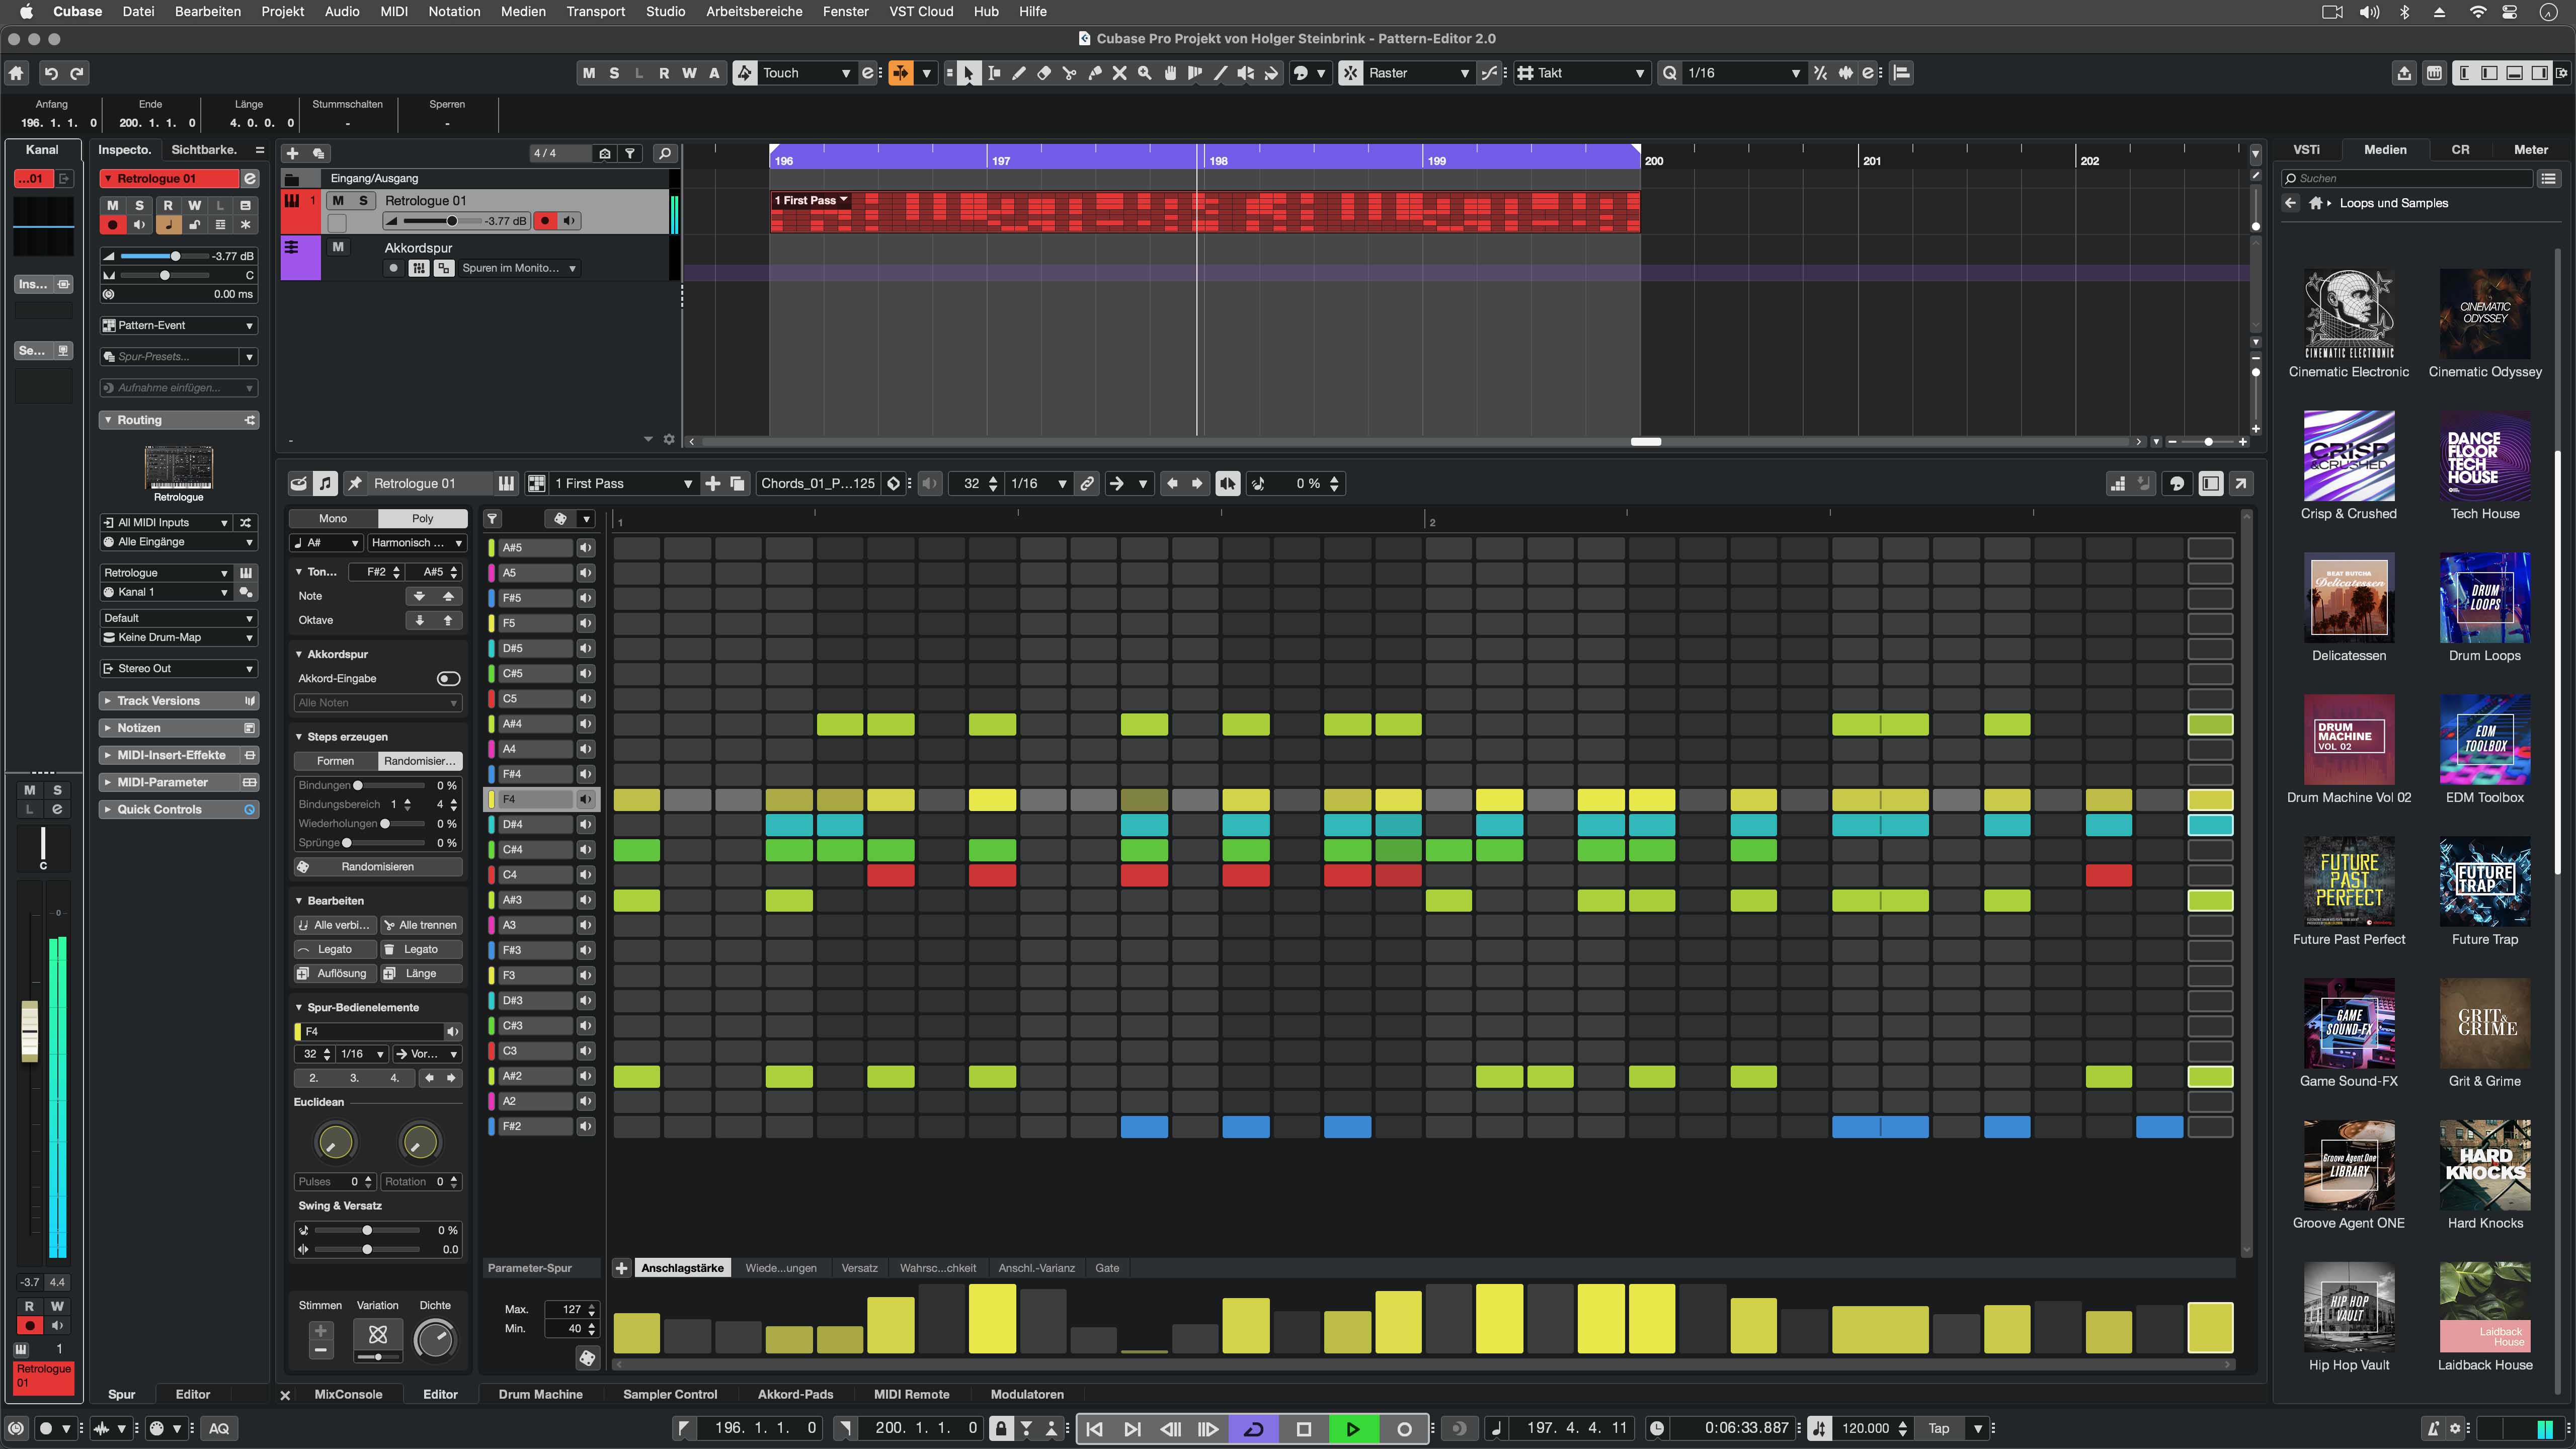Select the Draw (pencil) tool in the toolbar
The width and height of the screenshot is (2576, 1449).
[x=1018, y=73]
